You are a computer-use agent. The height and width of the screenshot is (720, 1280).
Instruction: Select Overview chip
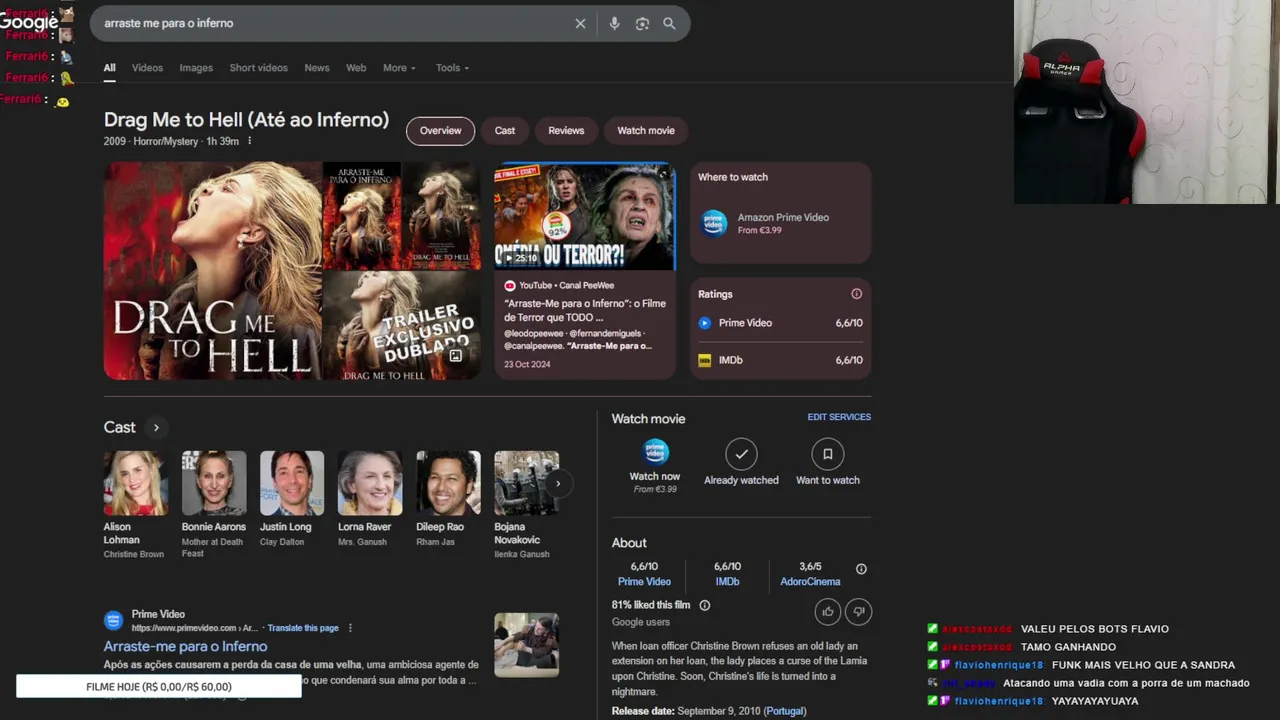tap(440, 131)
